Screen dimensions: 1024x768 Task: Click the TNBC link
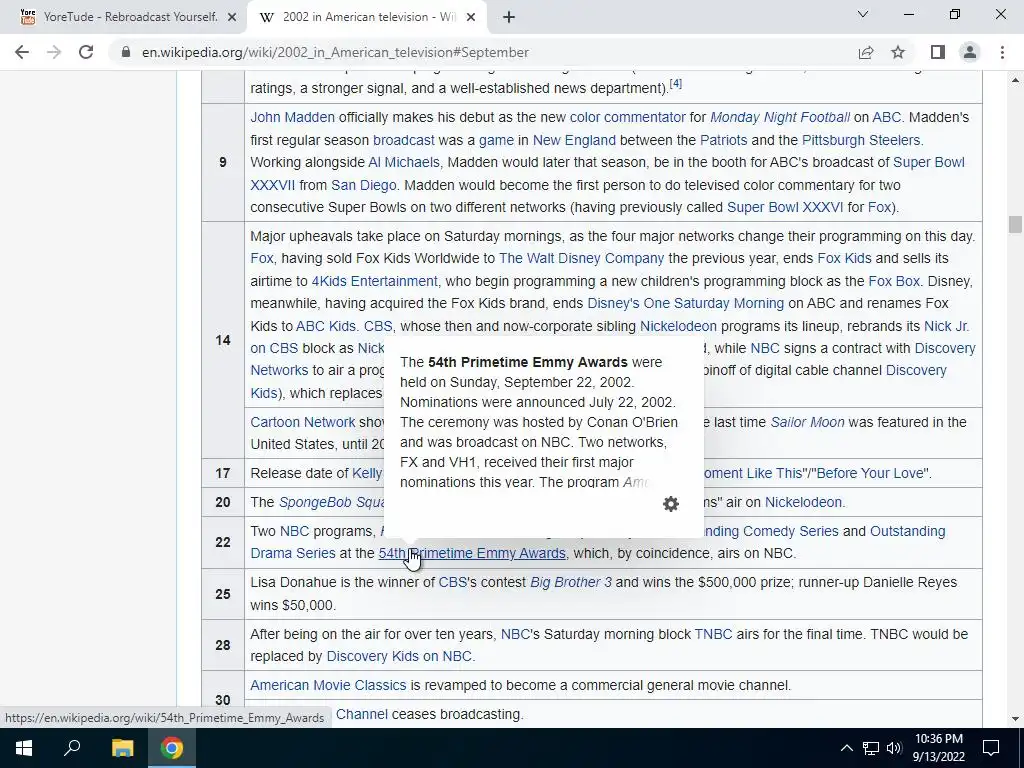point(713,634)
